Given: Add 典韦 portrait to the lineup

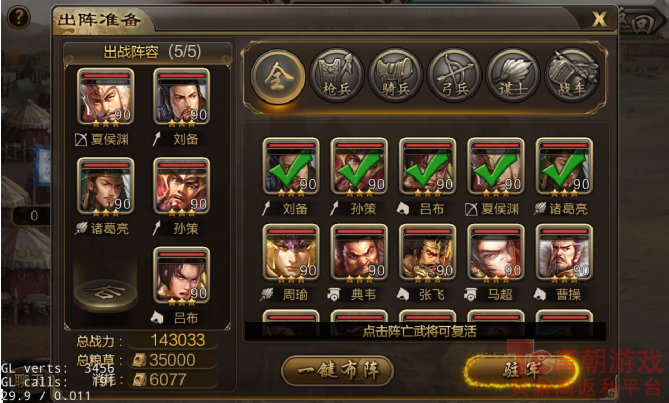Looking at the screenshot, I should pyautogui.click(x=359, y=253).
